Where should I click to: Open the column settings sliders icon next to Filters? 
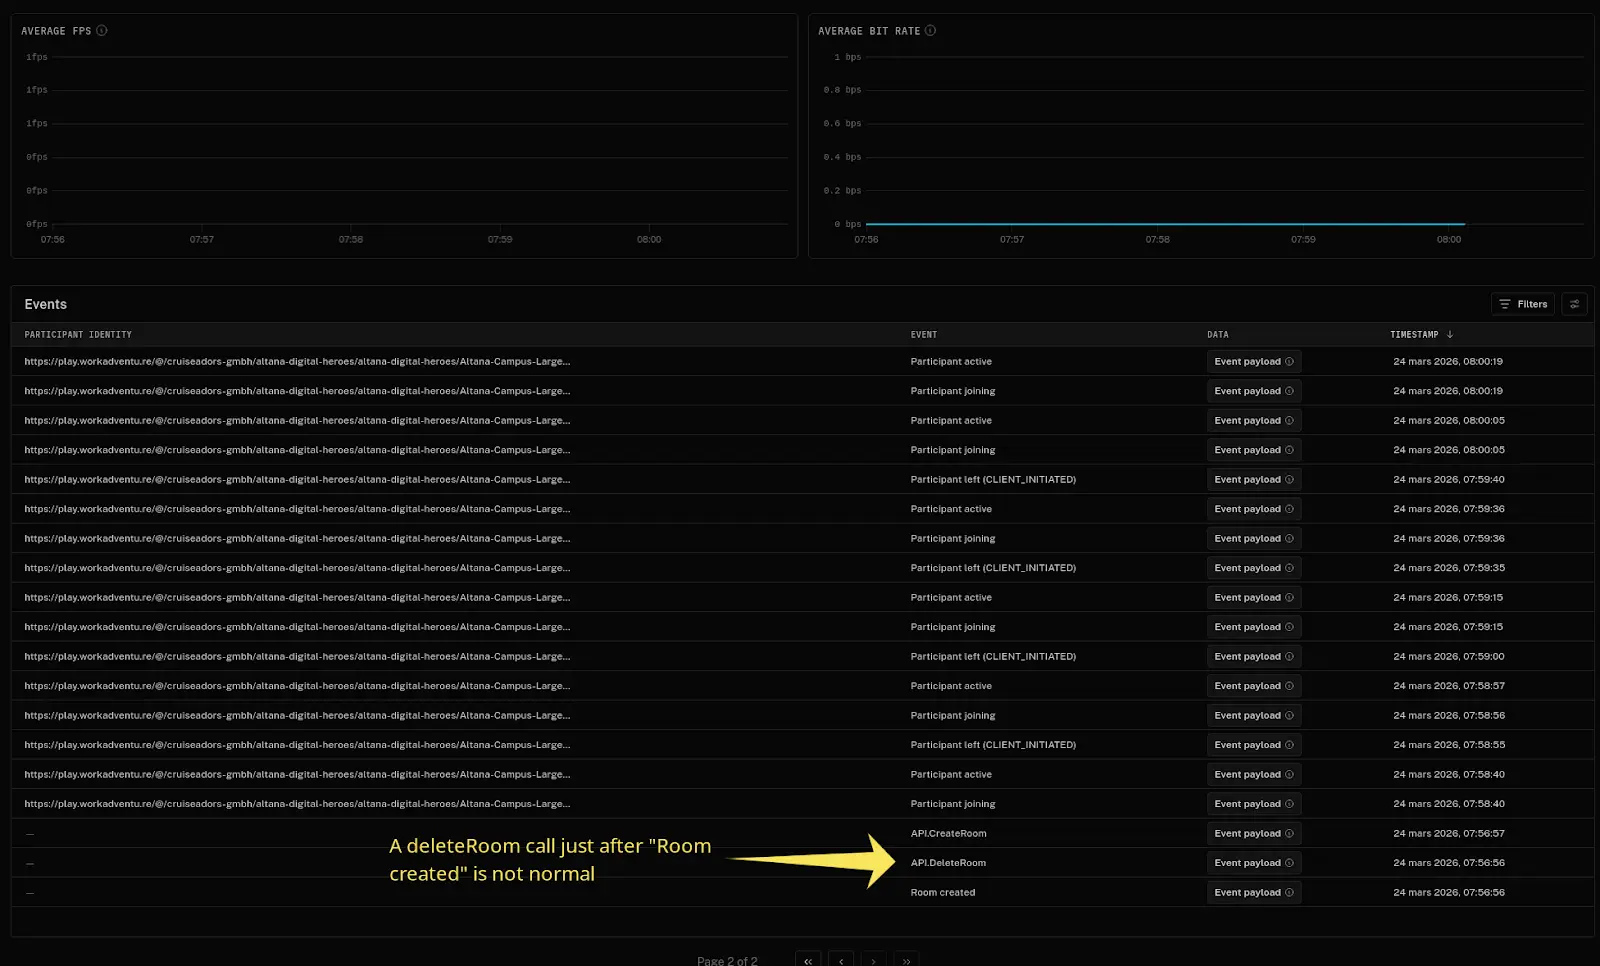pos(1575,304)
